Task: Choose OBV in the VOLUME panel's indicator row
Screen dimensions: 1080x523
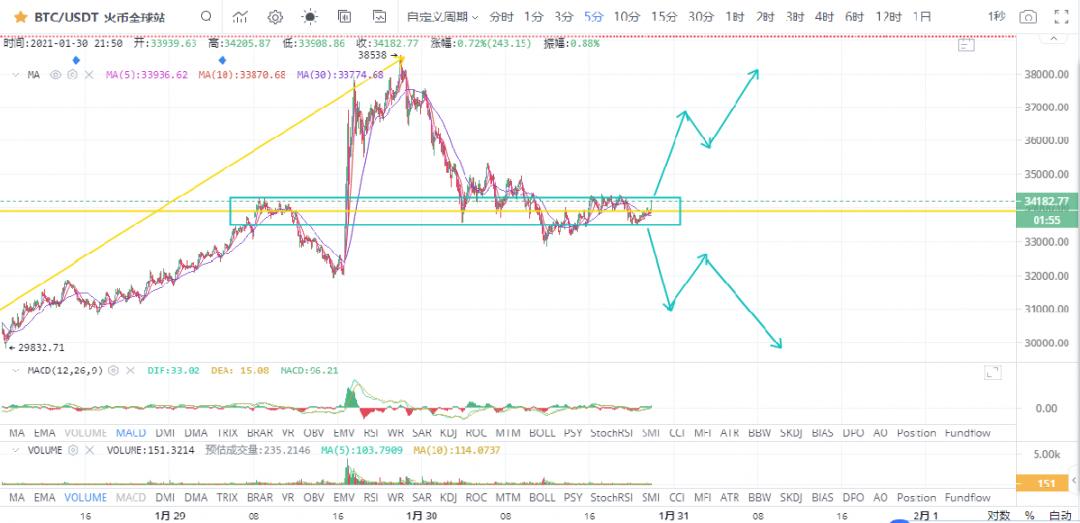Action: point(313,498)
